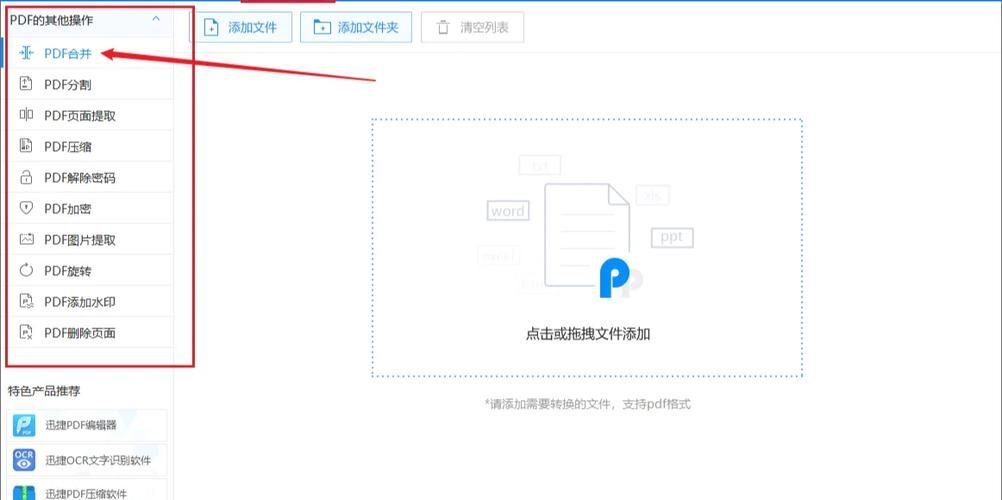Click the PDF合并 merge icon
Viewport: 1002px width, 500px height.
click(26, 54)
